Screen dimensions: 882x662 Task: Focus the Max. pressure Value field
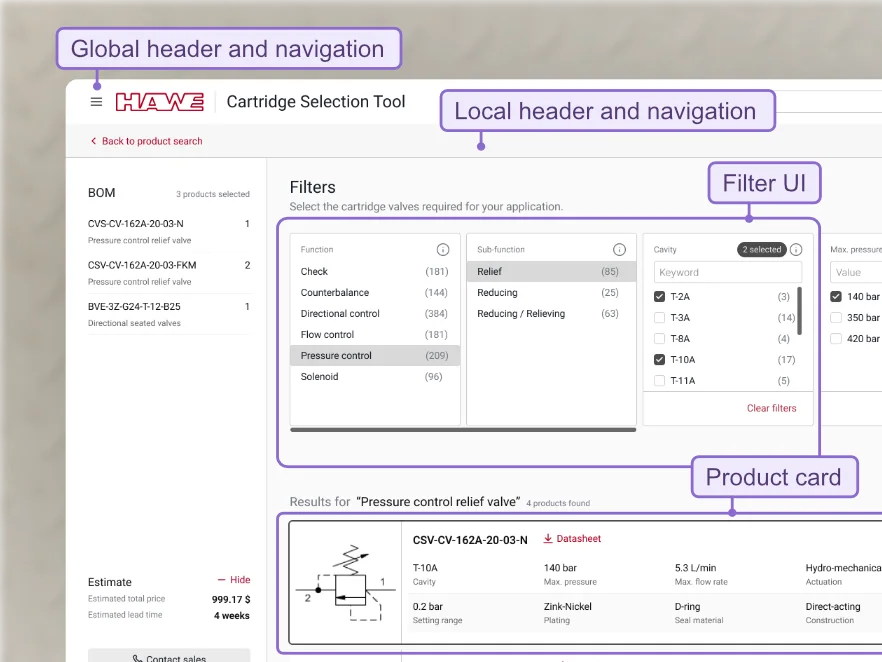856,272
